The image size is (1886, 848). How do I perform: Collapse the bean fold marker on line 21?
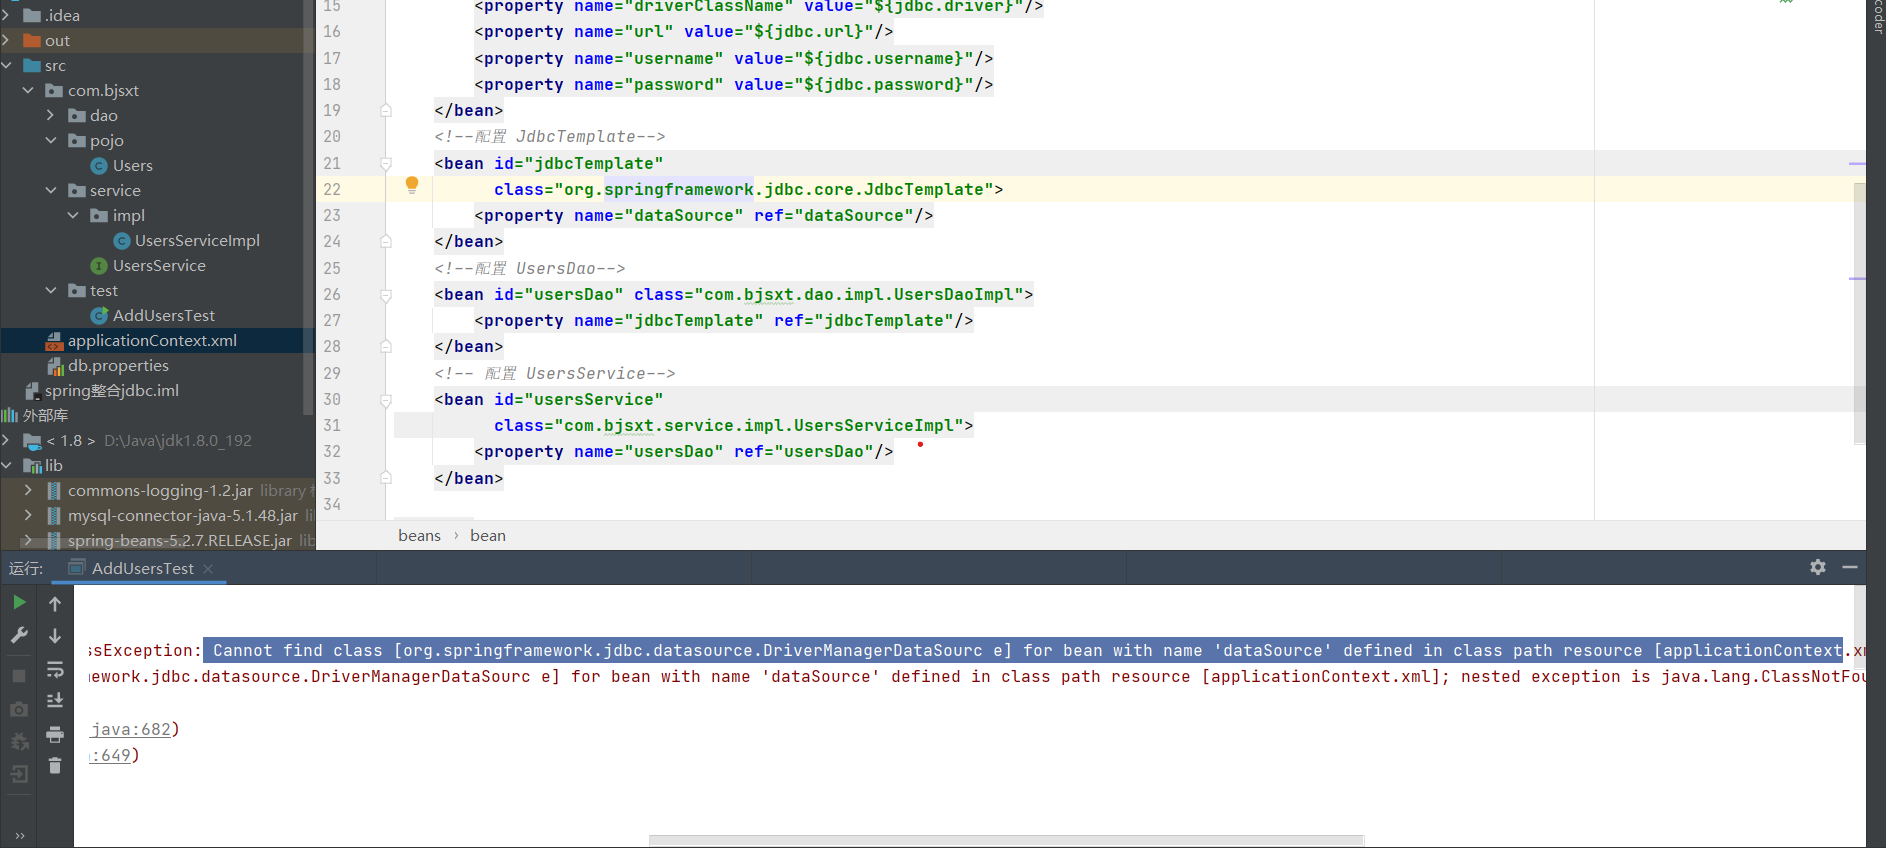pyautogui.click(x=386, y=164)
